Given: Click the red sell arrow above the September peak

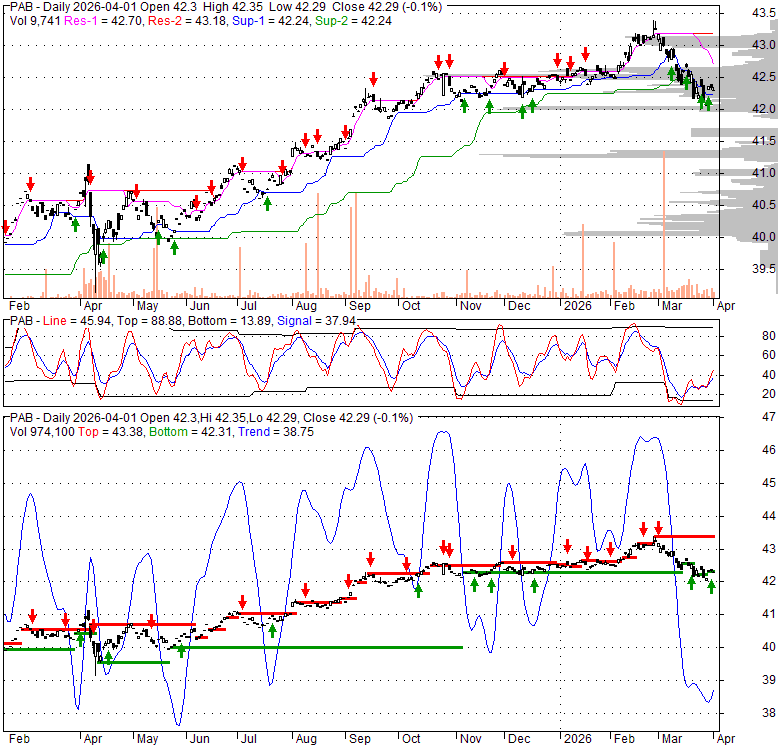Looking at the screenshot, I should tap(373, 78).
